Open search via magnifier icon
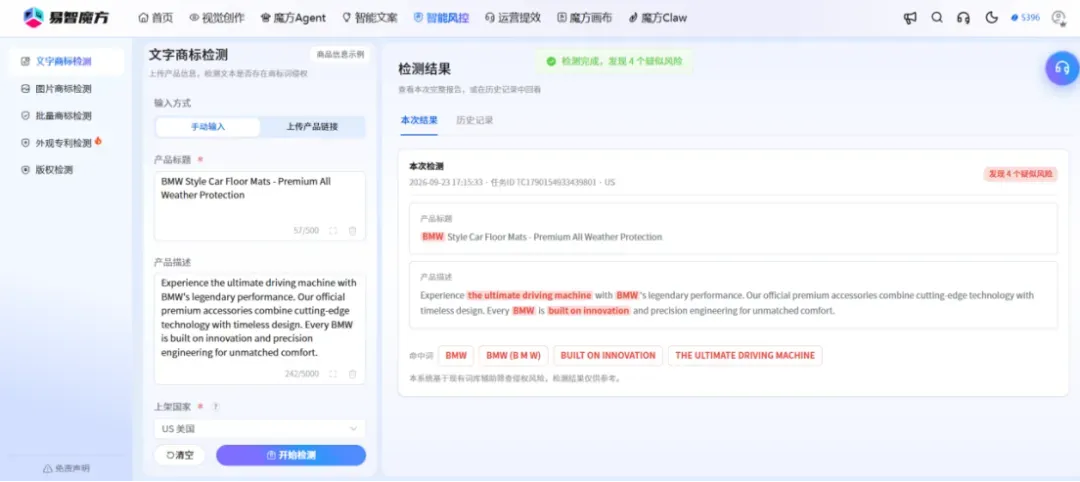The width and height of the screenshot is (1080, 482). pyautogui.click(x=937, y=18)
